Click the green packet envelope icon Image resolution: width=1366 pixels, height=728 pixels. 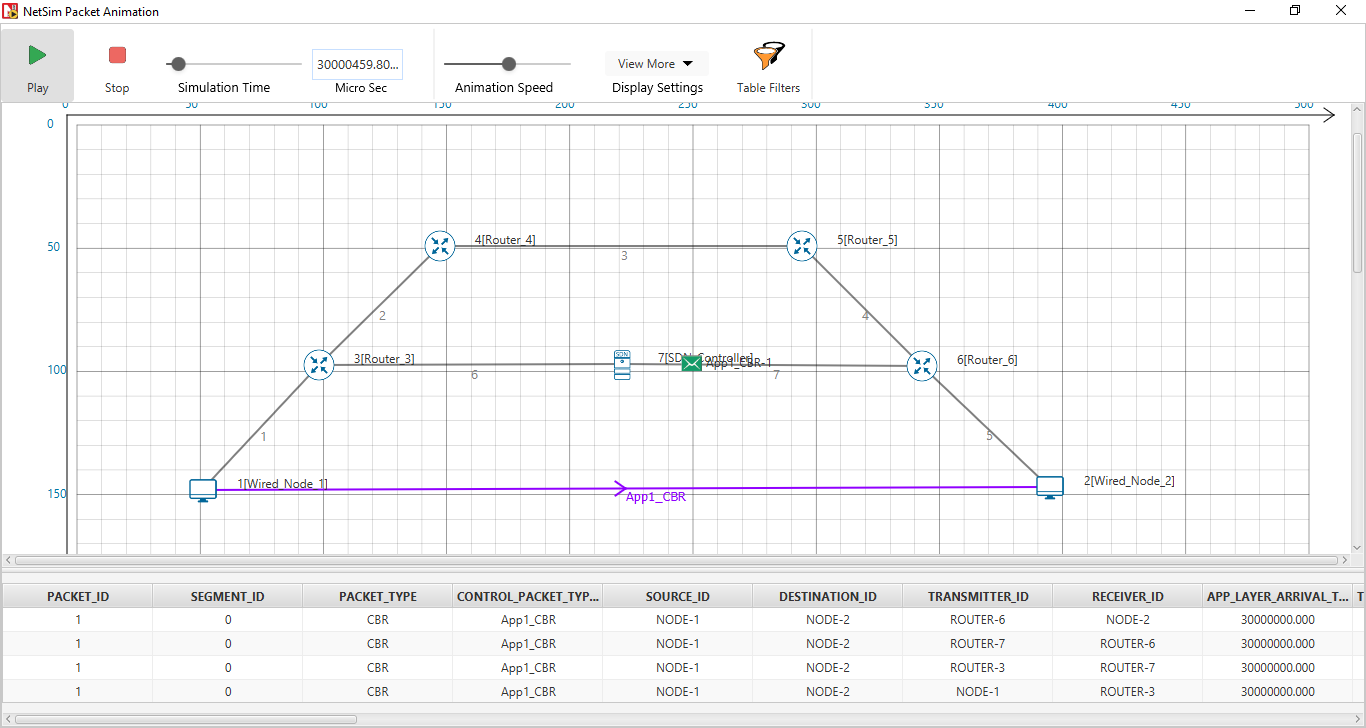[x=691, y=363]
